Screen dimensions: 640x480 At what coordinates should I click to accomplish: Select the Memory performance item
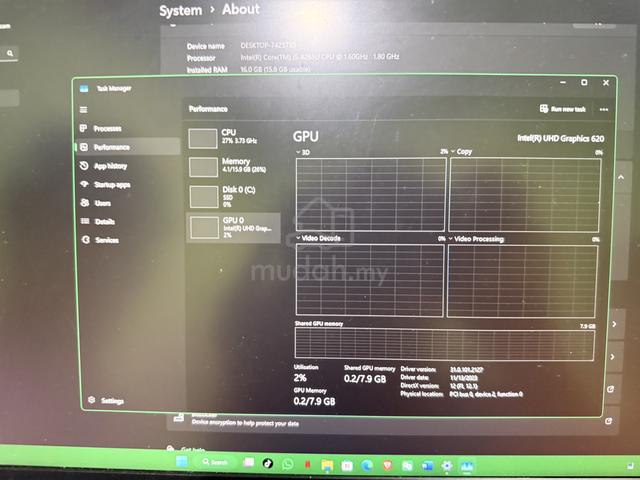pos(233,166)
